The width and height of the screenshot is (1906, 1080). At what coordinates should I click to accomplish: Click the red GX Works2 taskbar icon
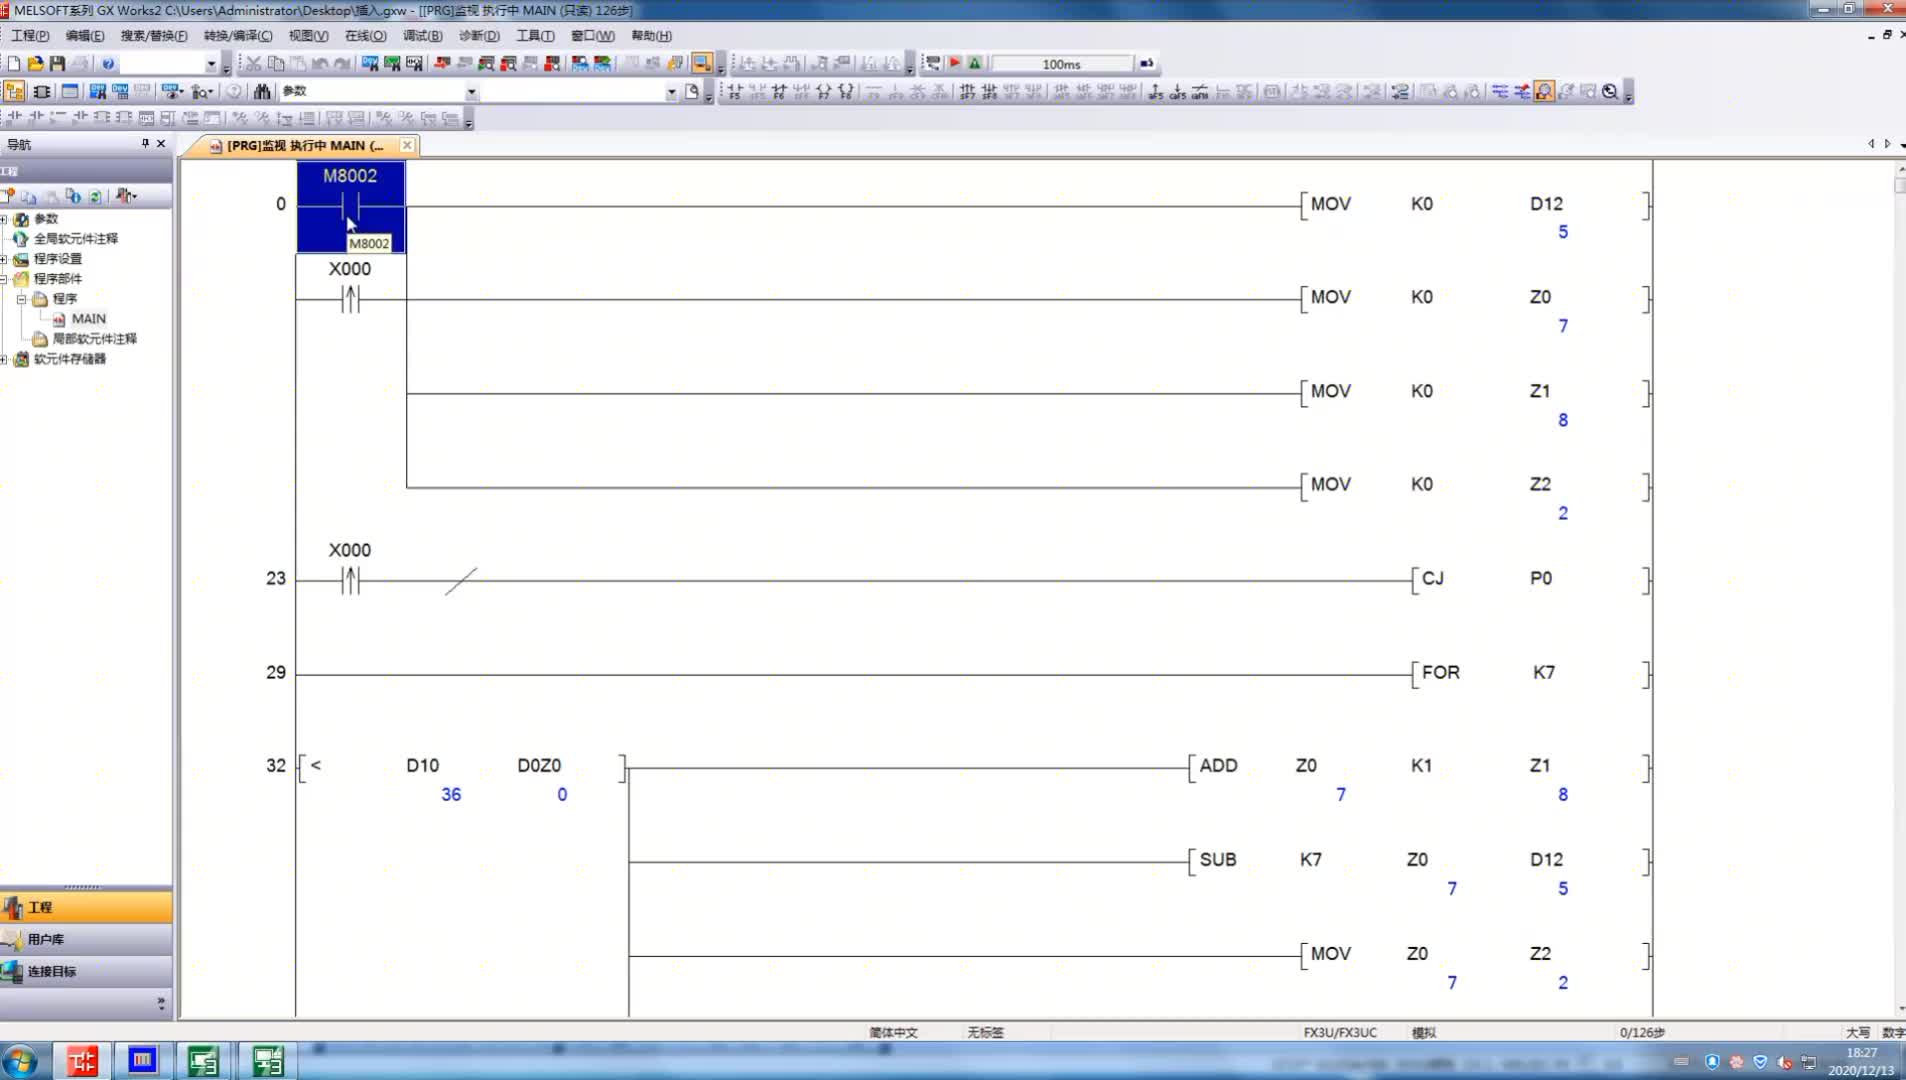click(82, 1060)
